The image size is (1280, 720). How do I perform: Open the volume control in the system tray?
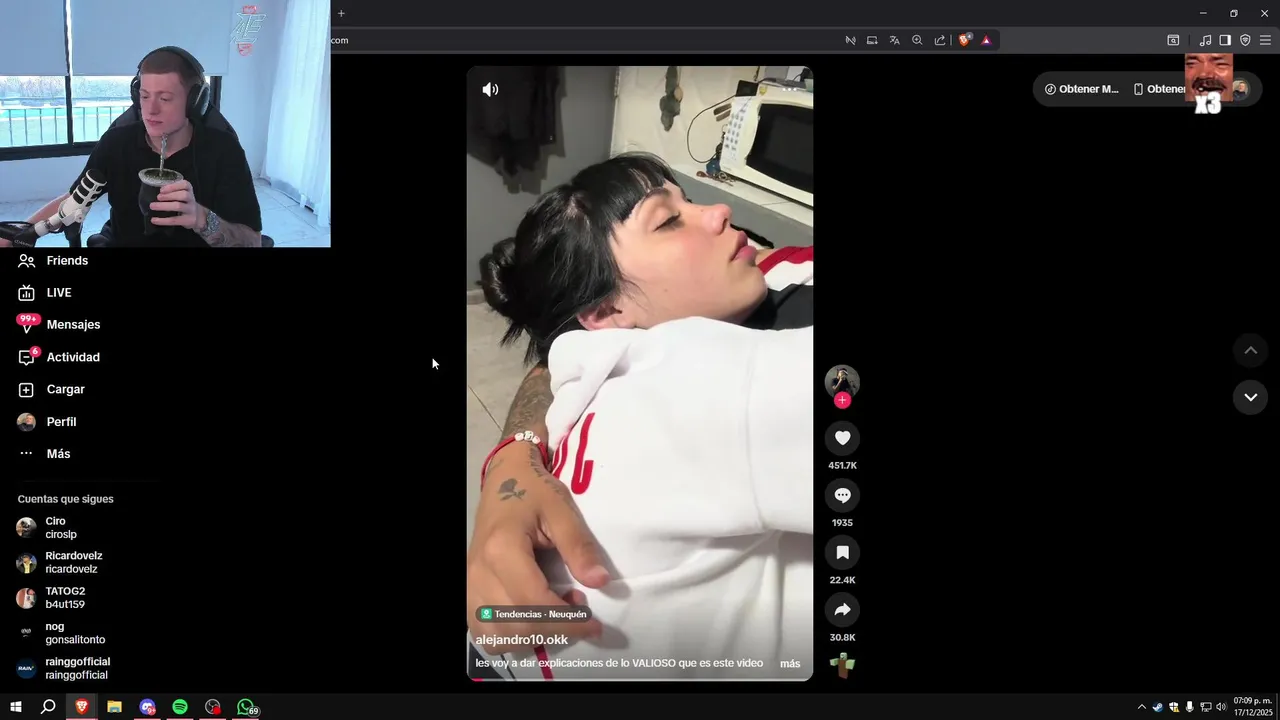pos(1221,707)
